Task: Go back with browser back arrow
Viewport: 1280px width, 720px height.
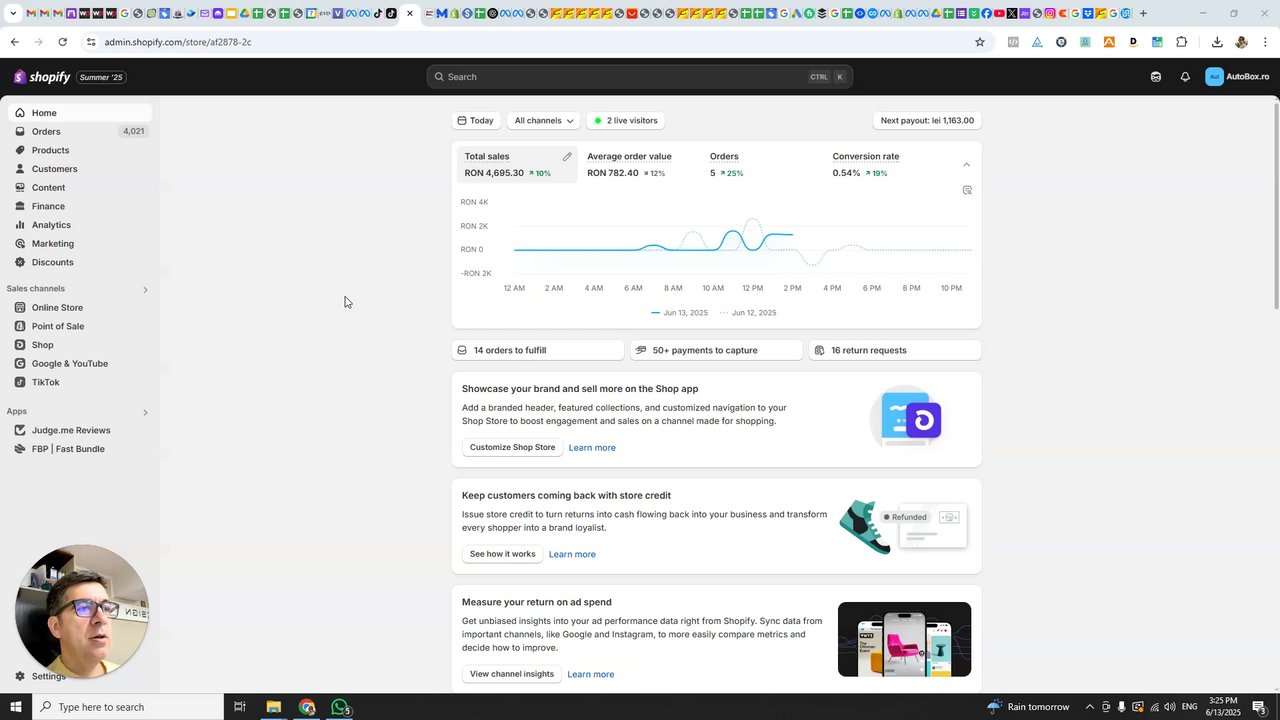Action: coord(14,42)
